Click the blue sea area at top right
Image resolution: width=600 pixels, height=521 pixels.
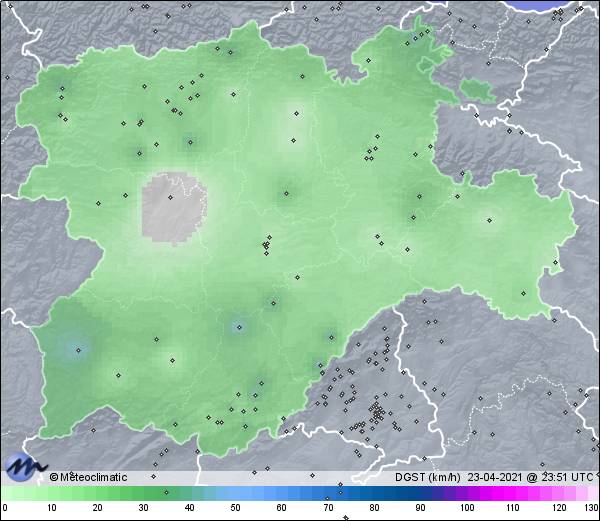pos(538,4)
